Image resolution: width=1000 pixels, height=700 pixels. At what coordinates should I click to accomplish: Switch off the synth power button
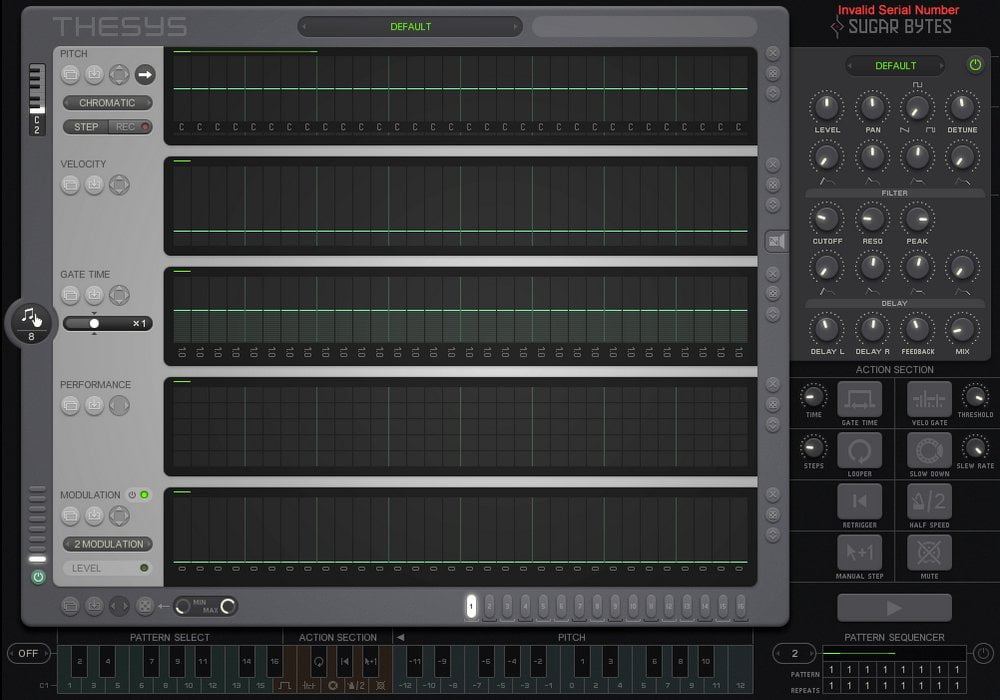974,65
